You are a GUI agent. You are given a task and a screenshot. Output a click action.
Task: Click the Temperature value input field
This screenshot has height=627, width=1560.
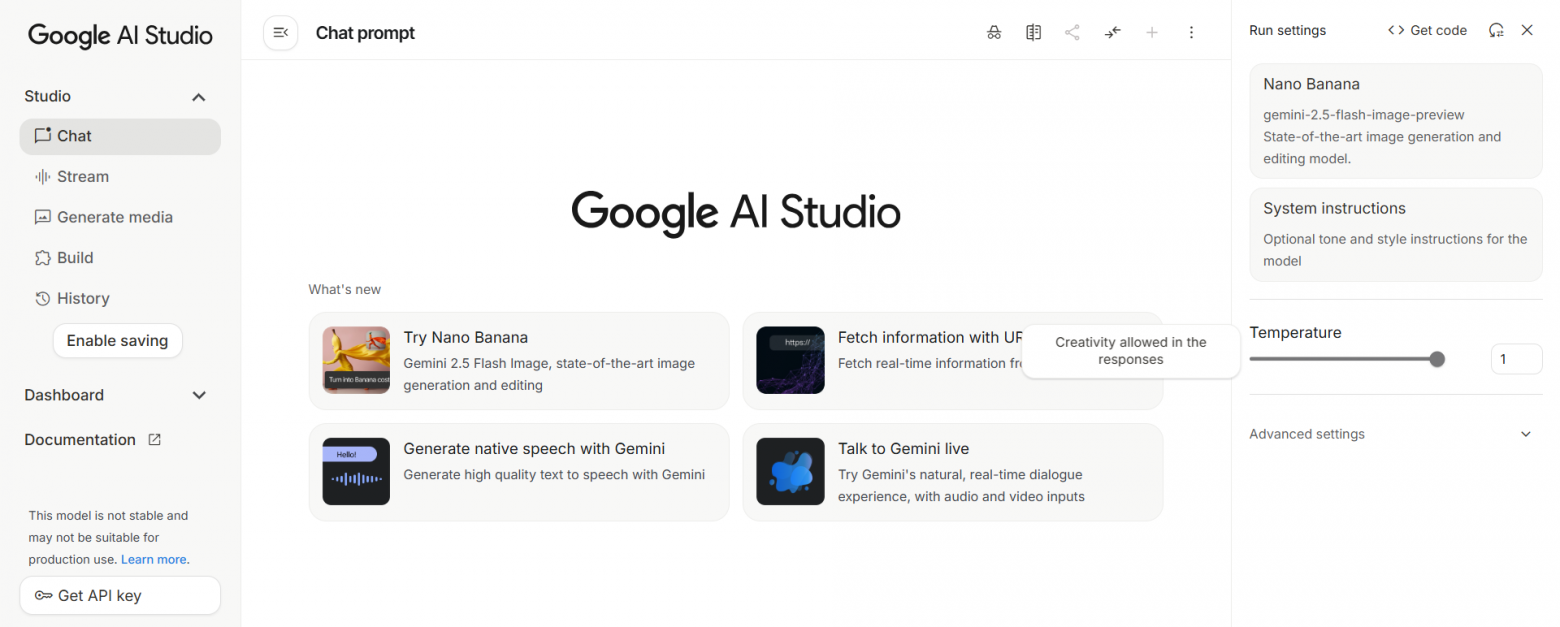(1515, 359)
